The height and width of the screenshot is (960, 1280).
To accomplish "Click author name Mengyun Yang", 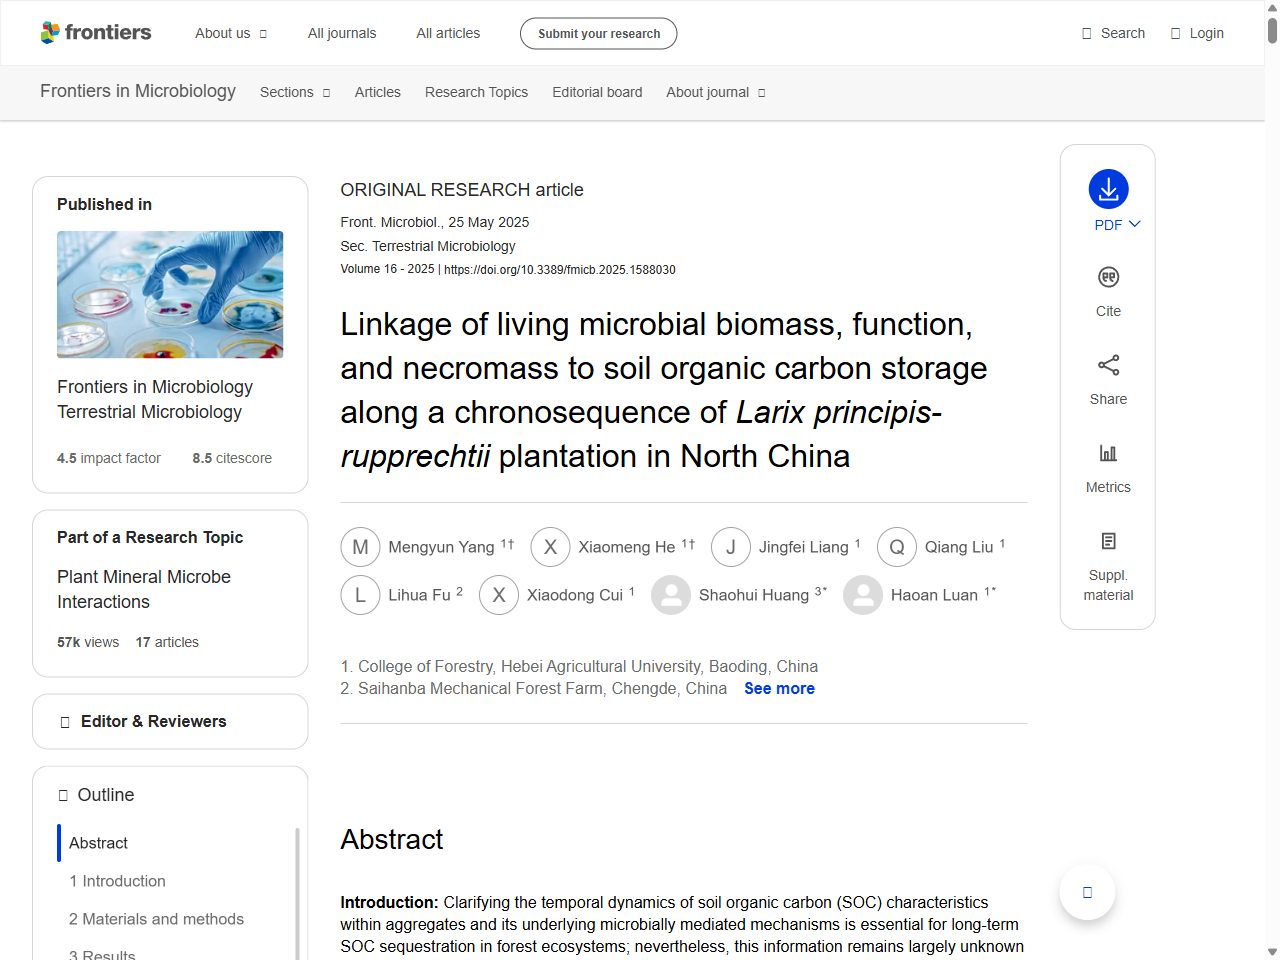I will pos(441,547).
